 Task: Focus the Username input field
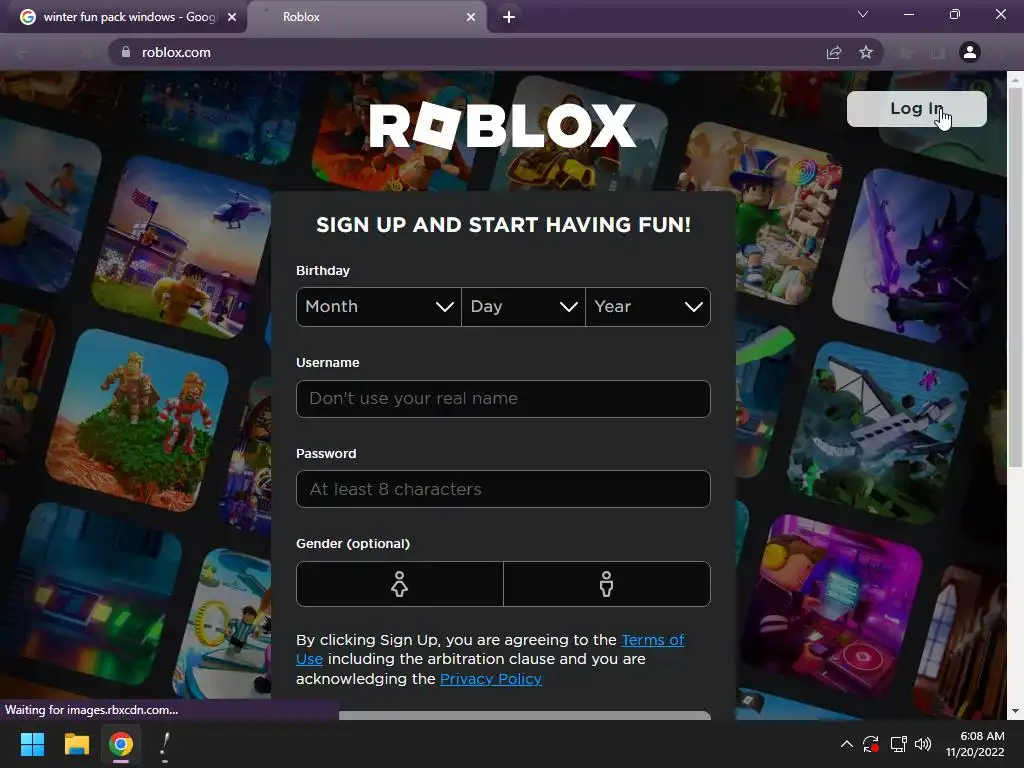point(503,398)
